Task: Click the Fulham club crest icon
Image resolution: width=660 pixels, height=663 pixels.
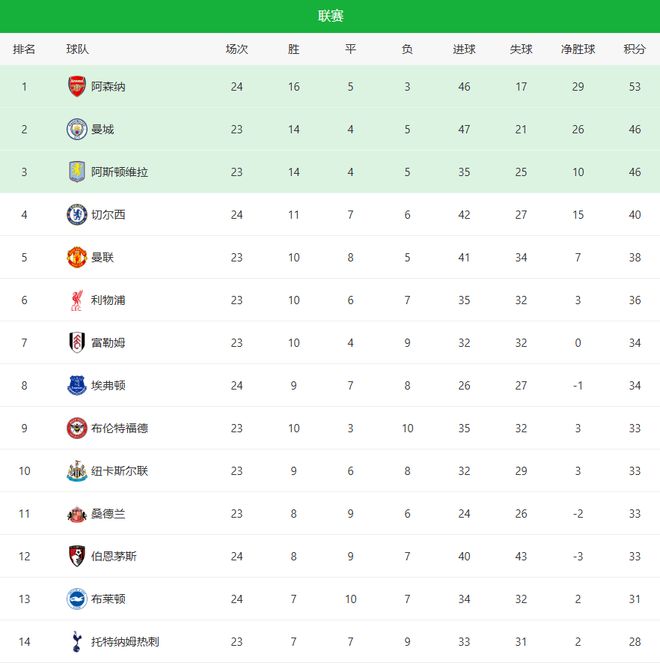Action: tap(77, 342)
